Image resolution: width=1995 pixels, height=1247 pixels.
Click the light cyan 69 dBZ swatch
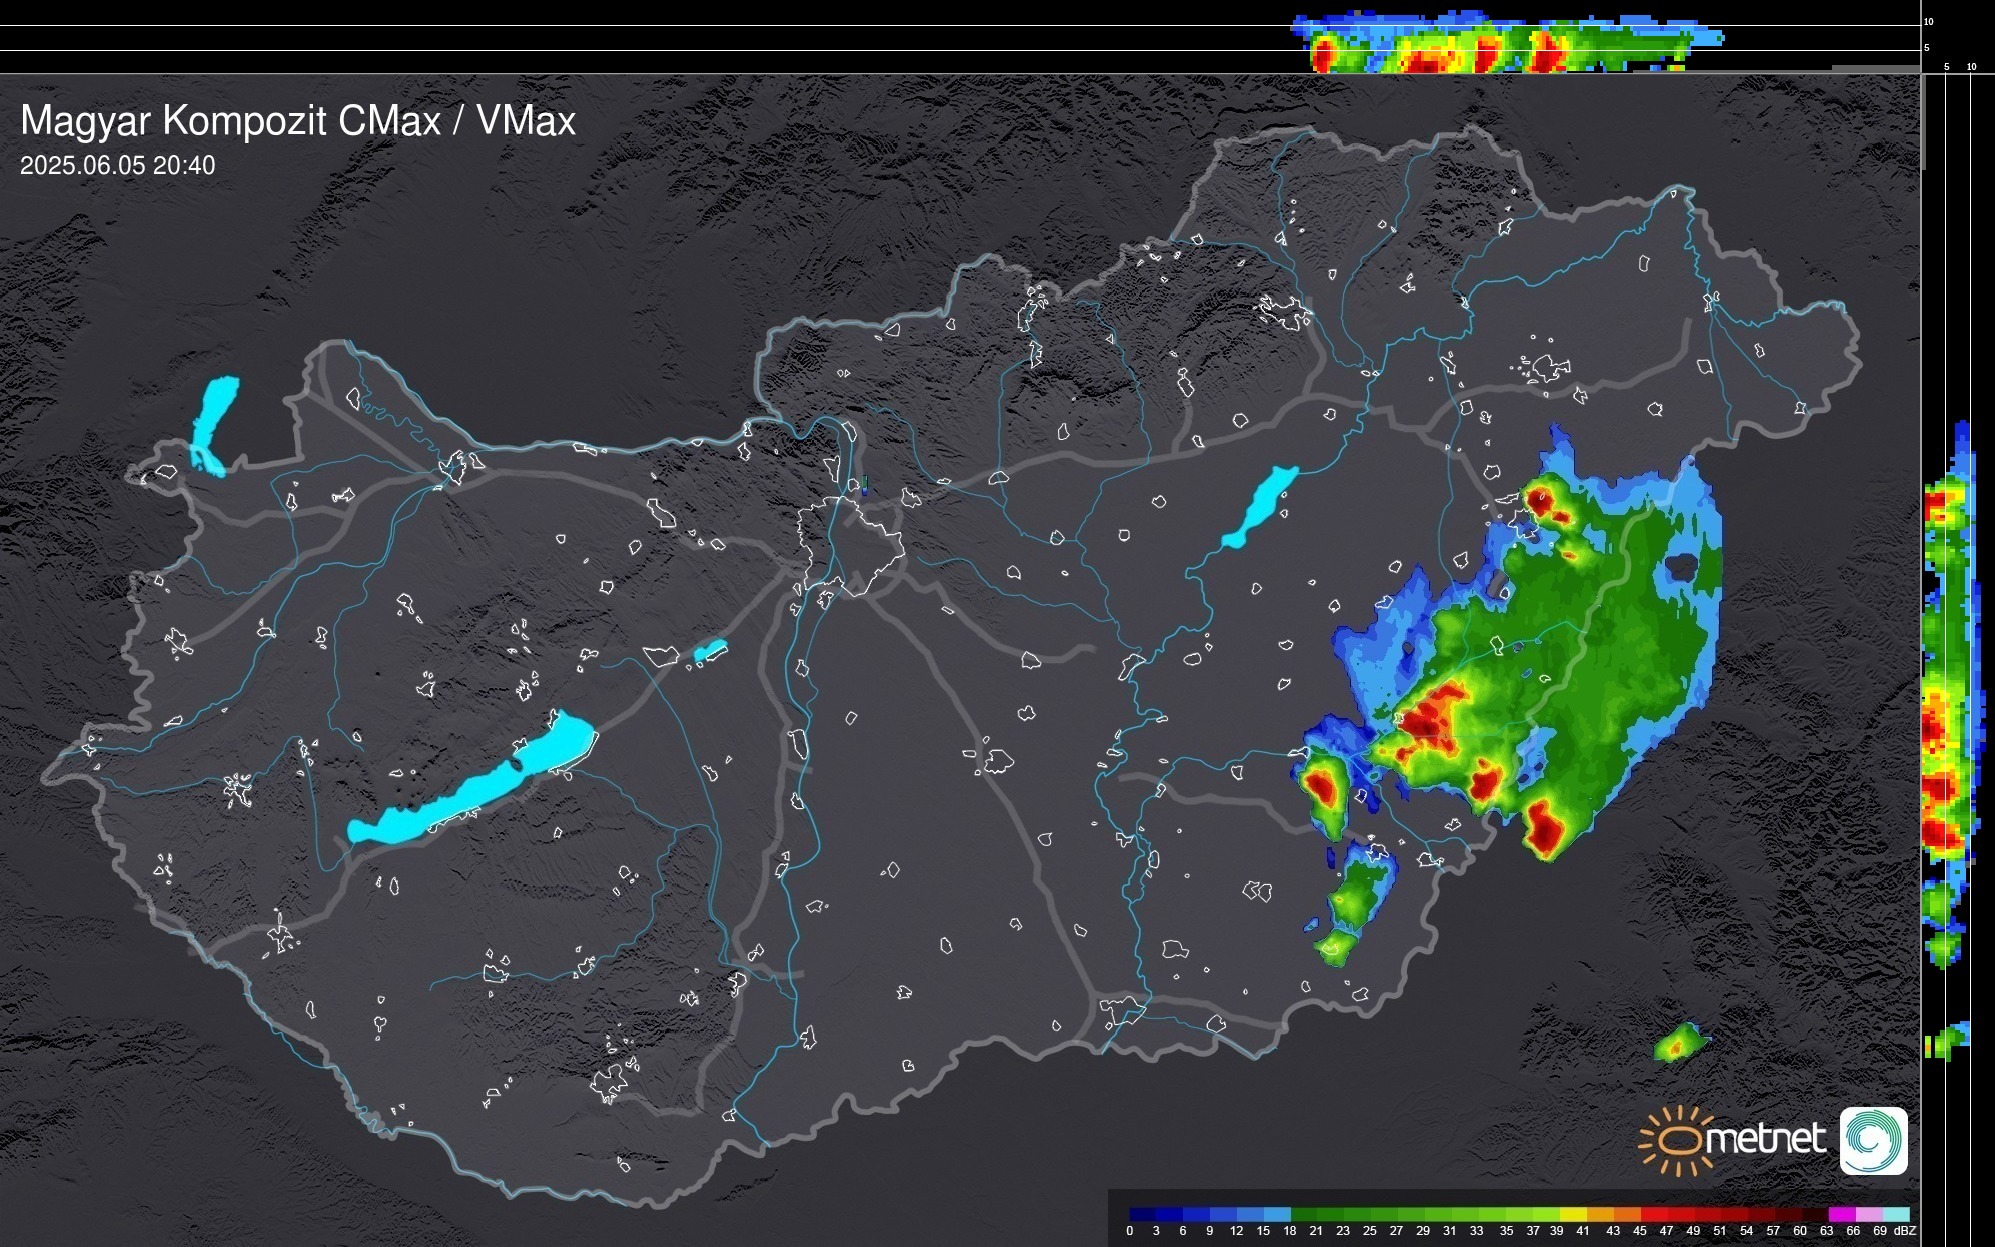pyautogui.click(x=1894, y=1214)
